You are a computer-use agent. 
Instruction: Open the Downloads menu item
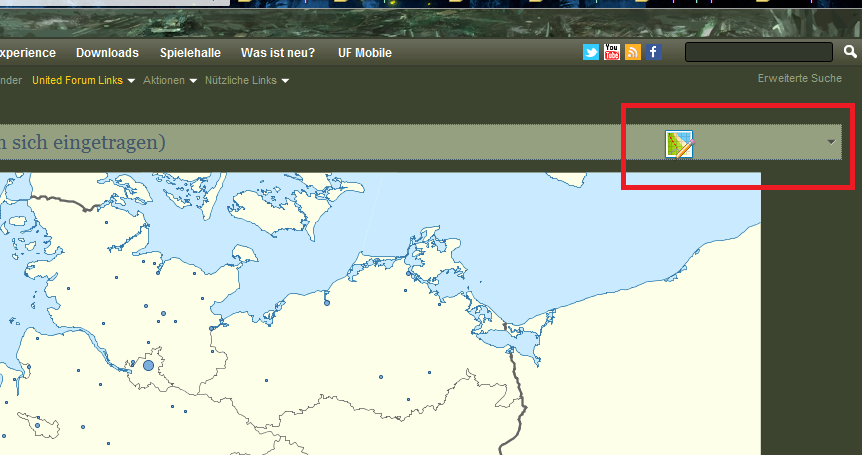107,53
